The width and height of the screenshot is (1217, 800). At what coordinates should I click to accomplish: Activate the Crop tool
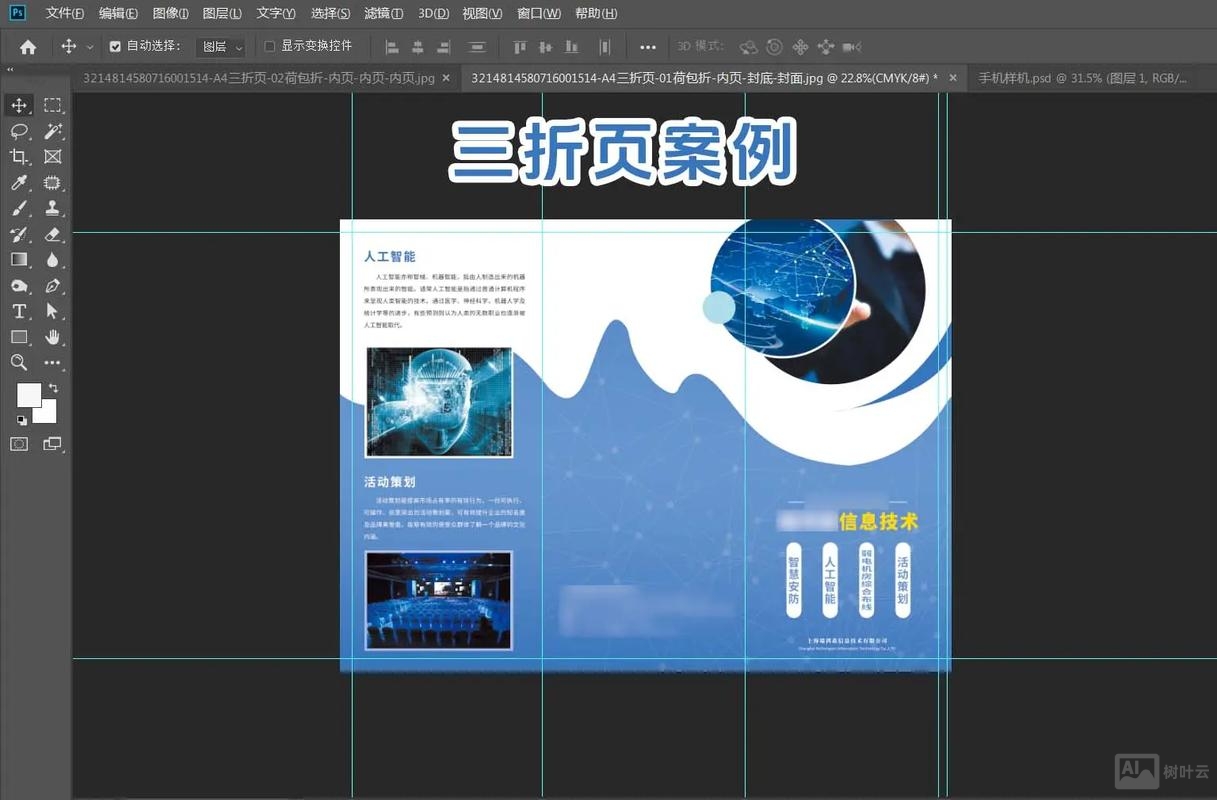point(18,157)
